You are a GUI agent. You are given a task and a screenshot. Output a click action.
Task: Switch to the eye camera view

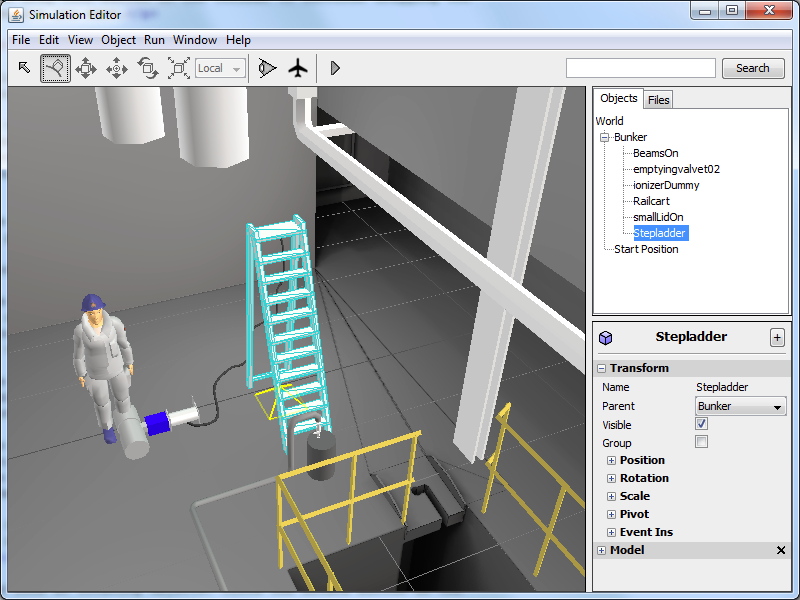(266, 68)
